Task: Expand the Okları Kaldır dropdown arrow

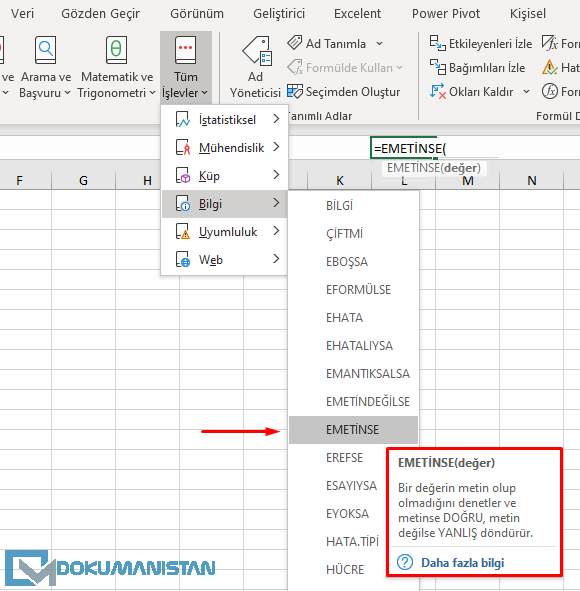Action: click(x=526, y=92)
